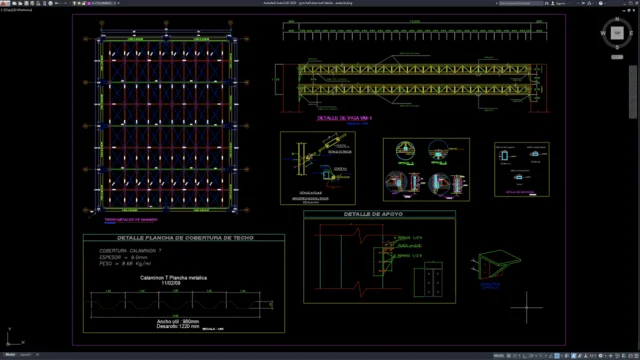This screenshot has height=360, width=640.
Task: Click the Annotation Monitor plus icon
Action: pos(611,356)
